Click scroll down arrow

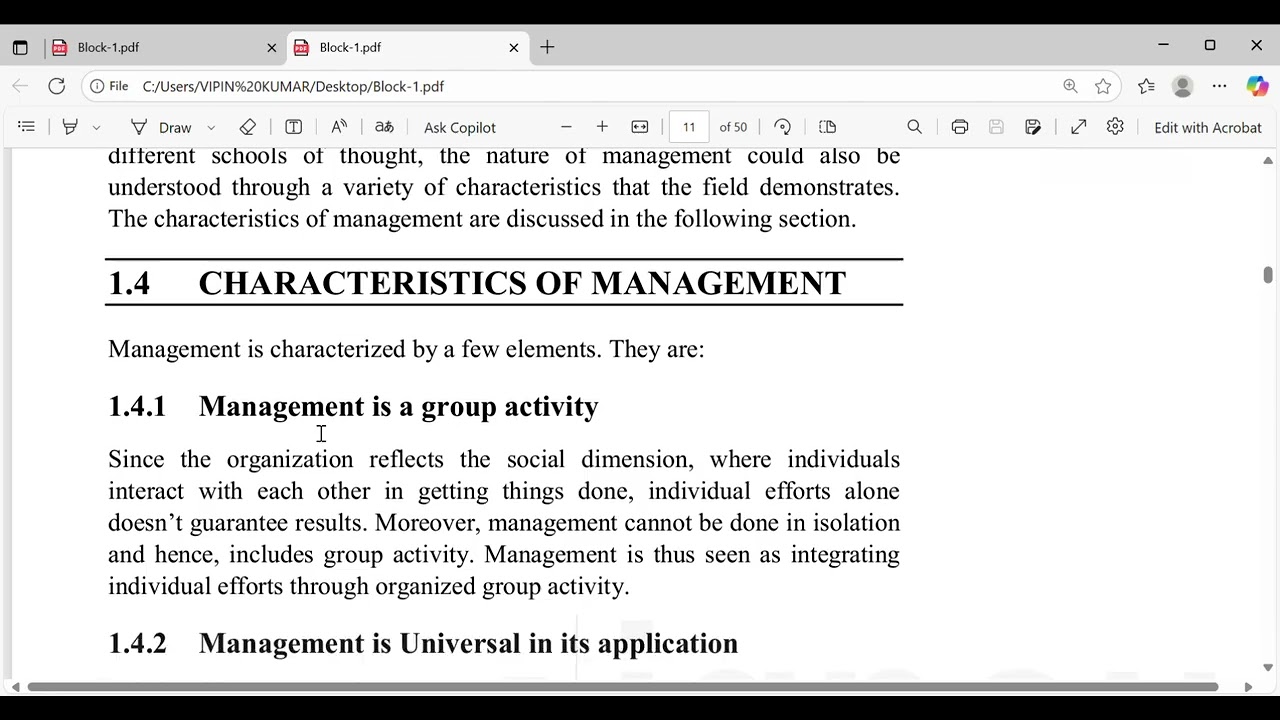pyautogui.click(x=1268, y=667)
